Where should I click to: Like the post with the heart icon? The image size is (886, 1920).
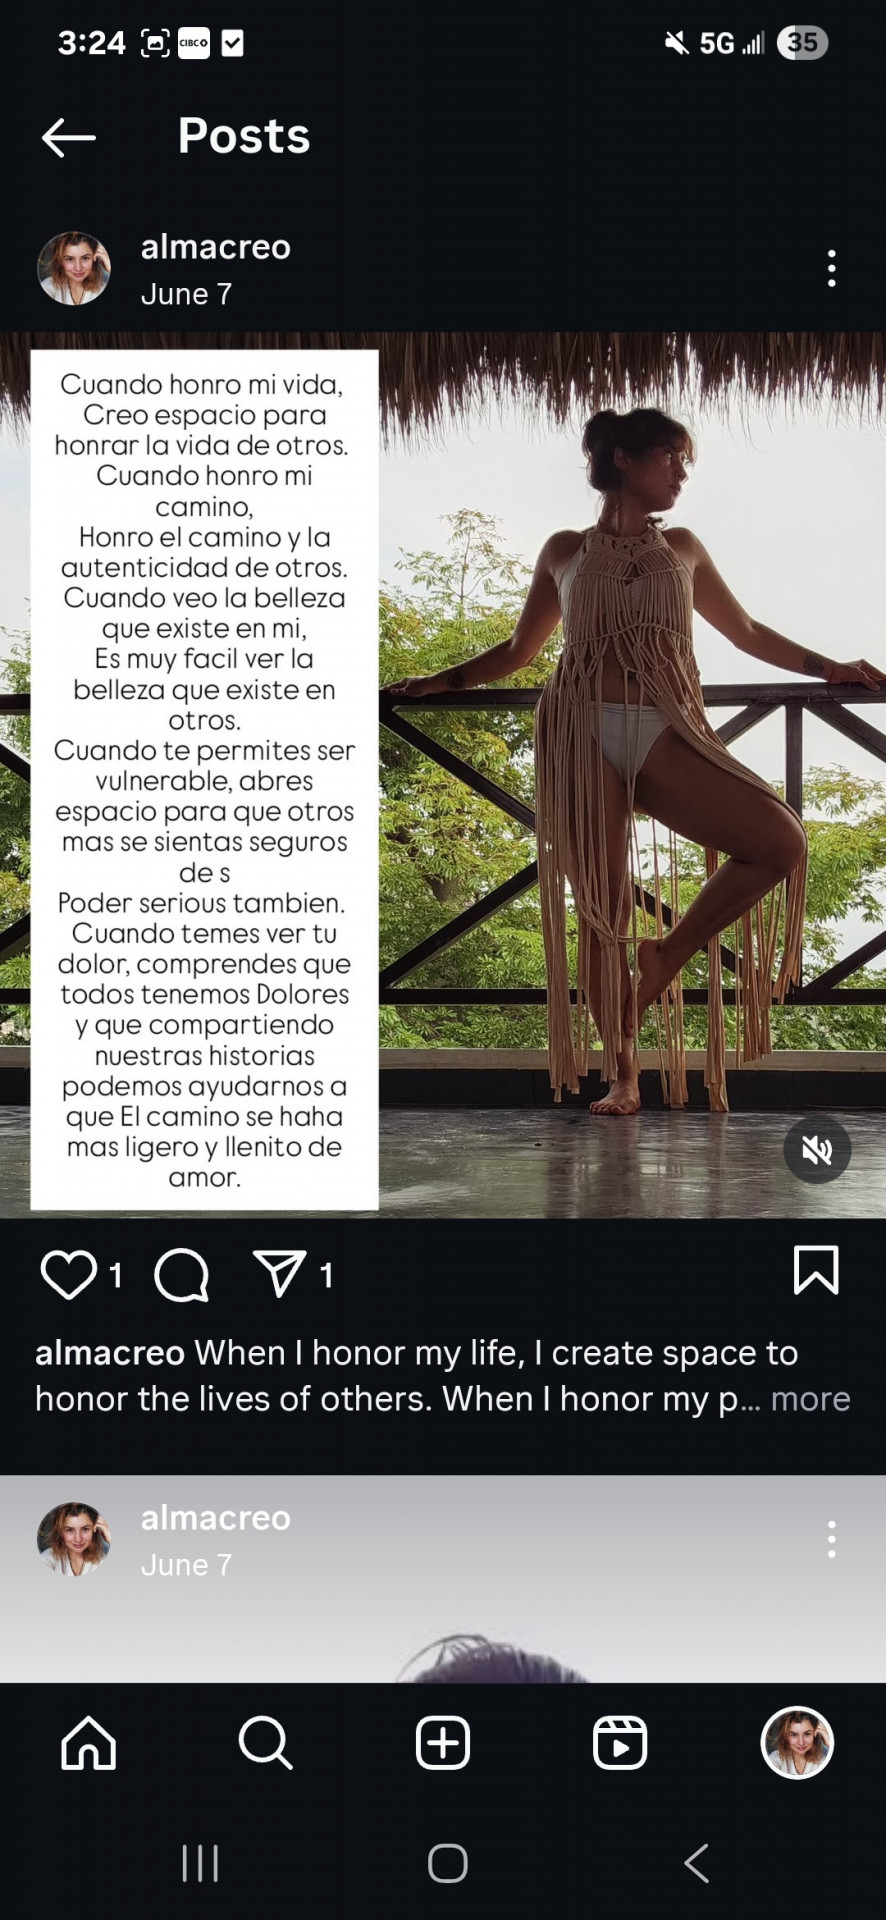pos(68,1274)
